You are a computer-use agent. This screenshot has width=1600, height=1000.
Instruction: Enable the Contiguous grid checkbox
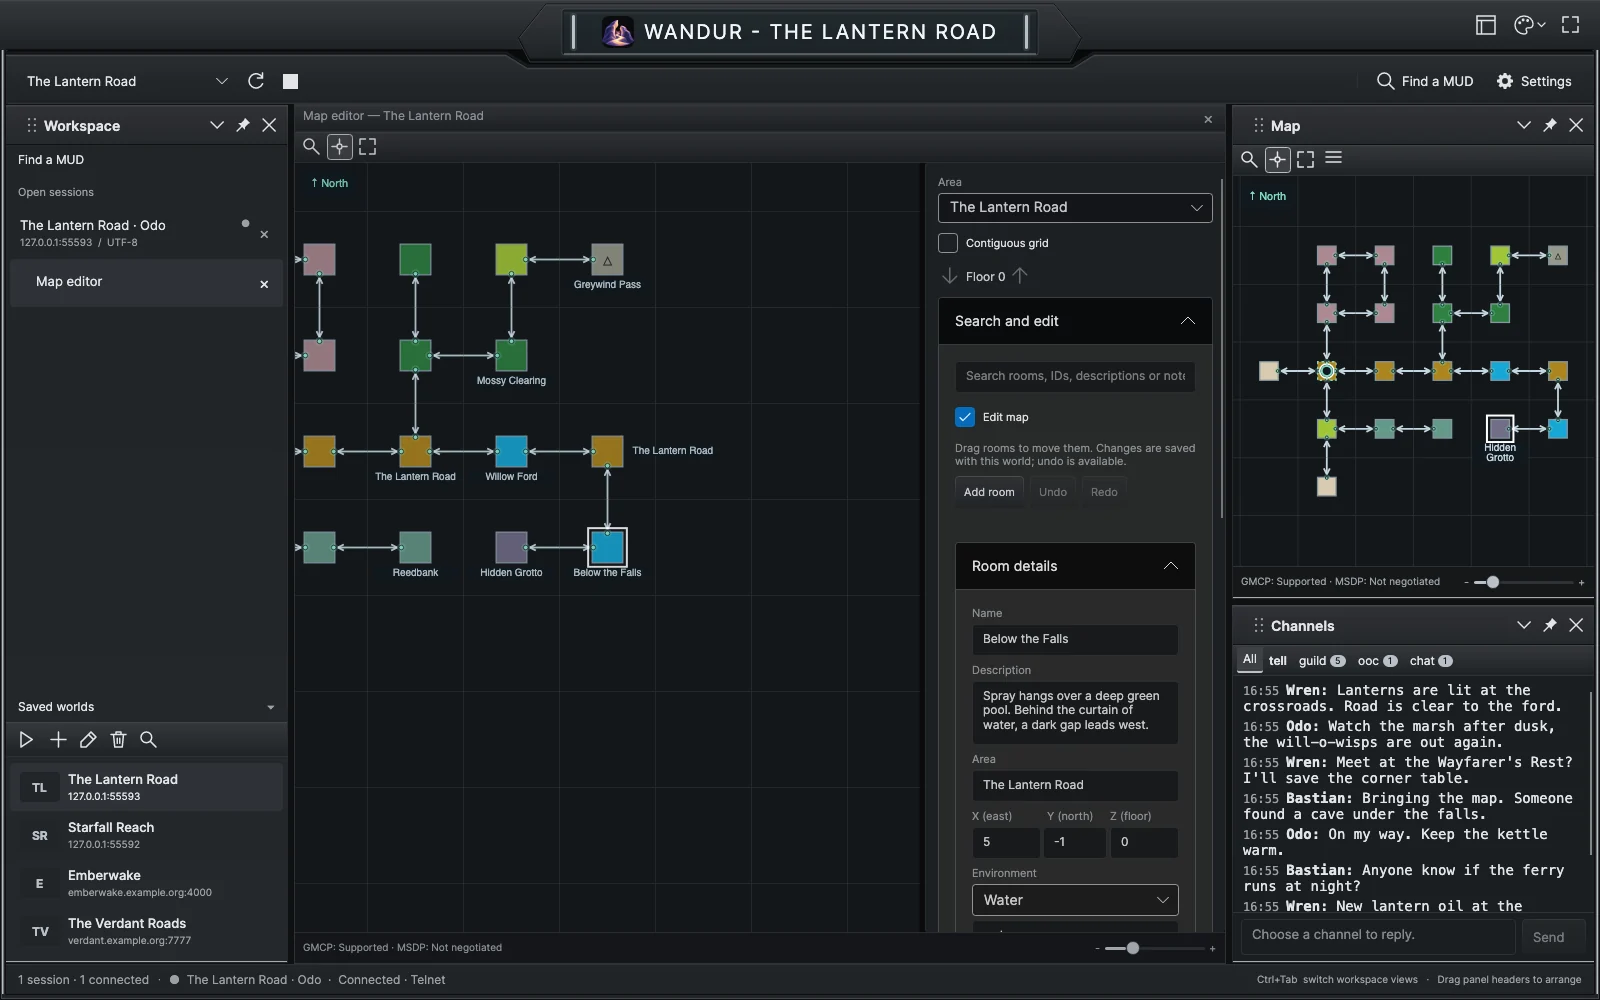(948, 243)
